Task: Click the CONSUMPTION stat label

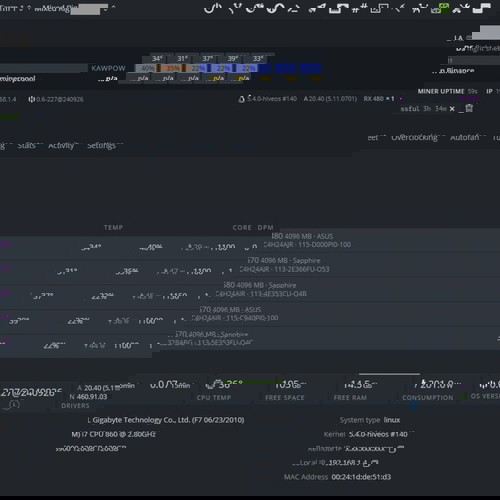Action: coord(428,398)
